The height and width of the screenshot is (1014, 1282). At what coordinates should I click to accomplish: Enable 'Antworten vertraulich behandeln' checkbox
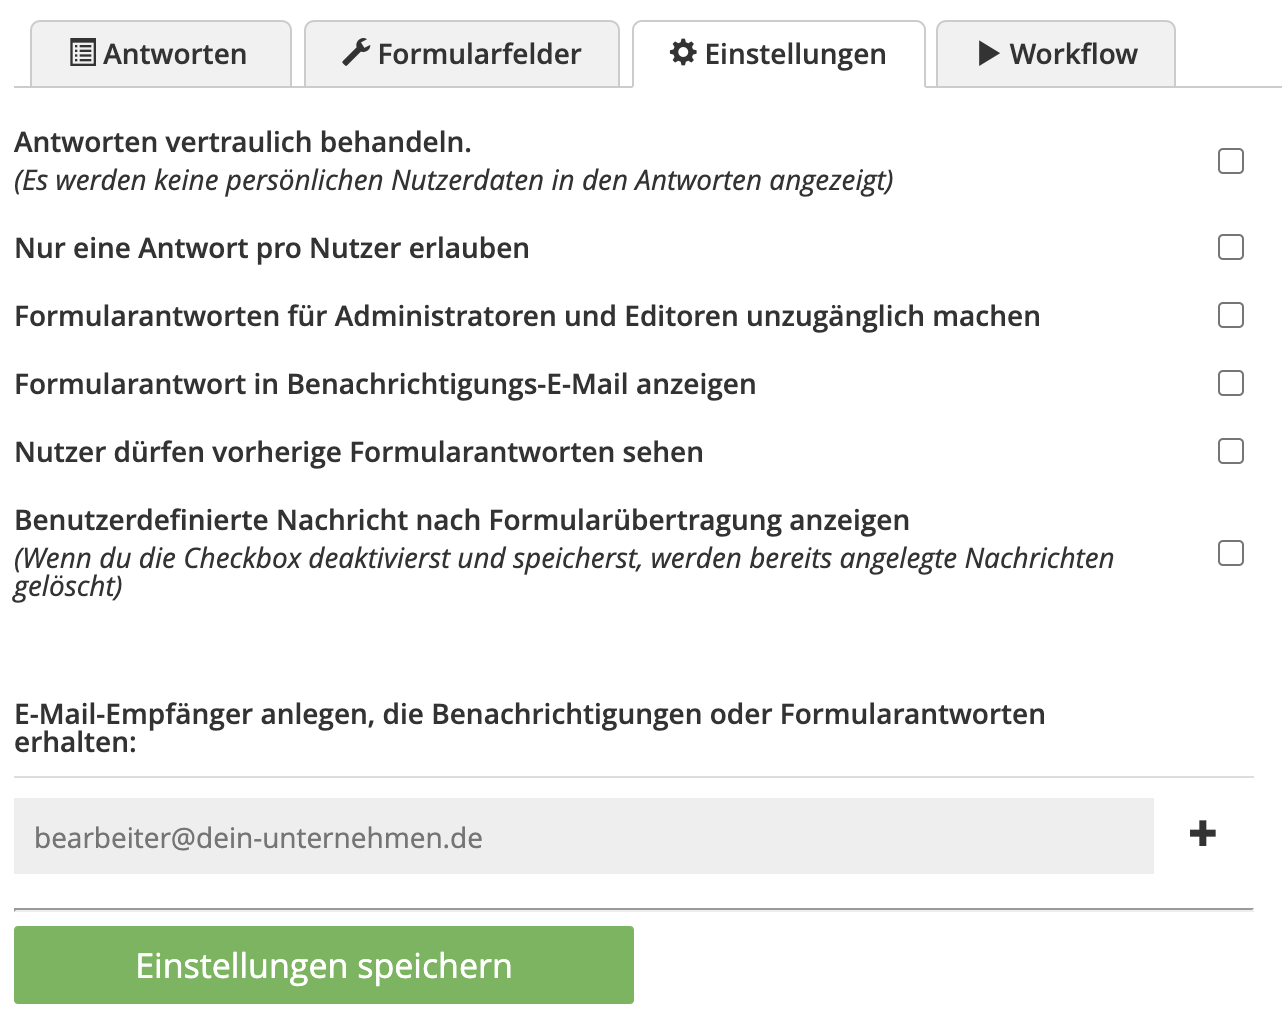click(1231, 161)
